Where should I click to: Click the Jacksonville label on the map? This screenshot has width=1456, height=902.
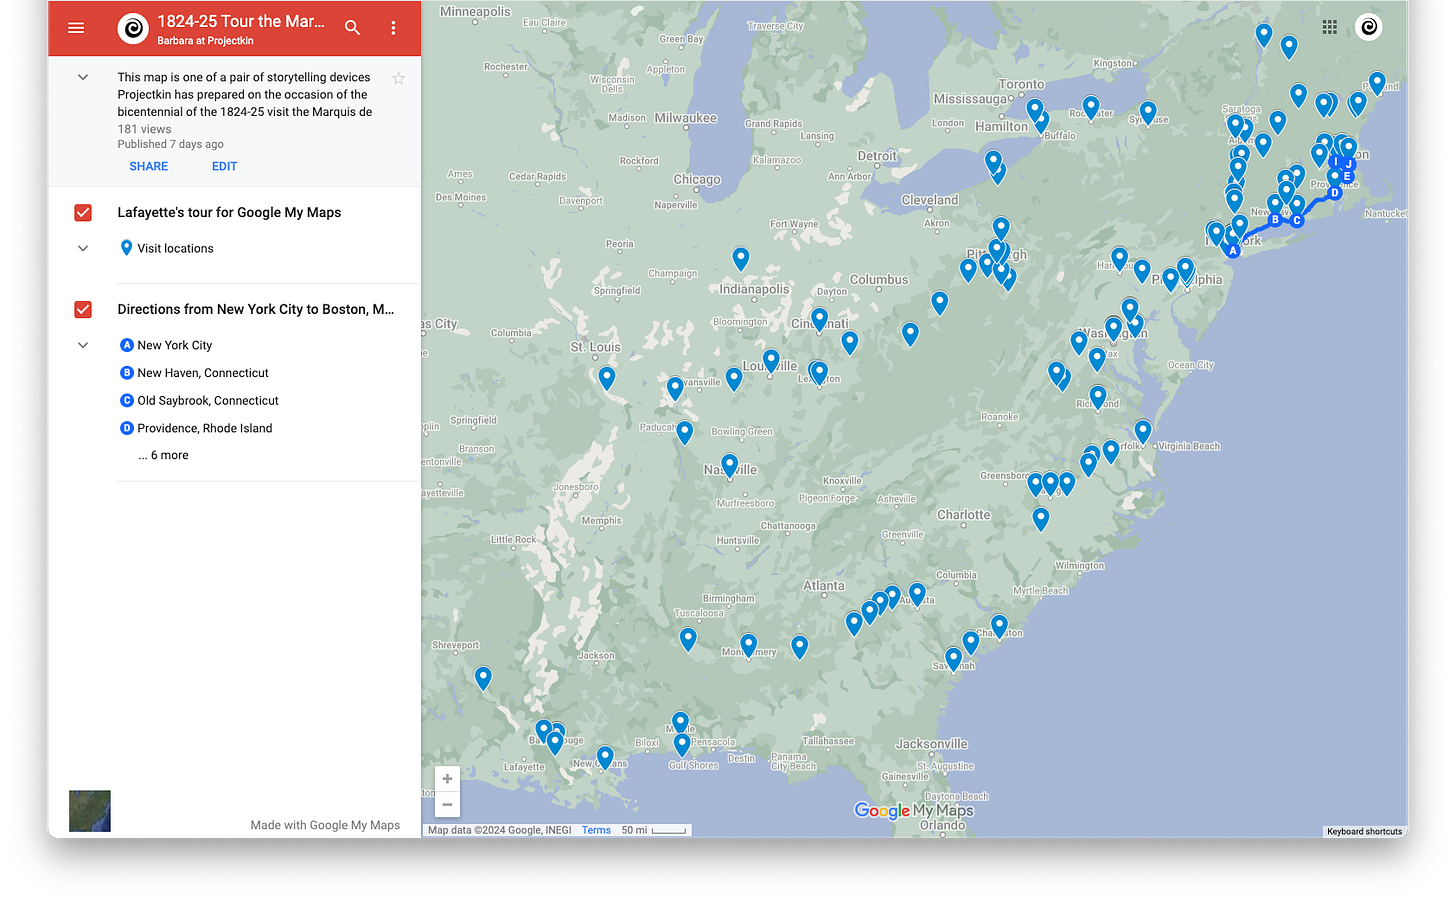(x=931, y=744)
